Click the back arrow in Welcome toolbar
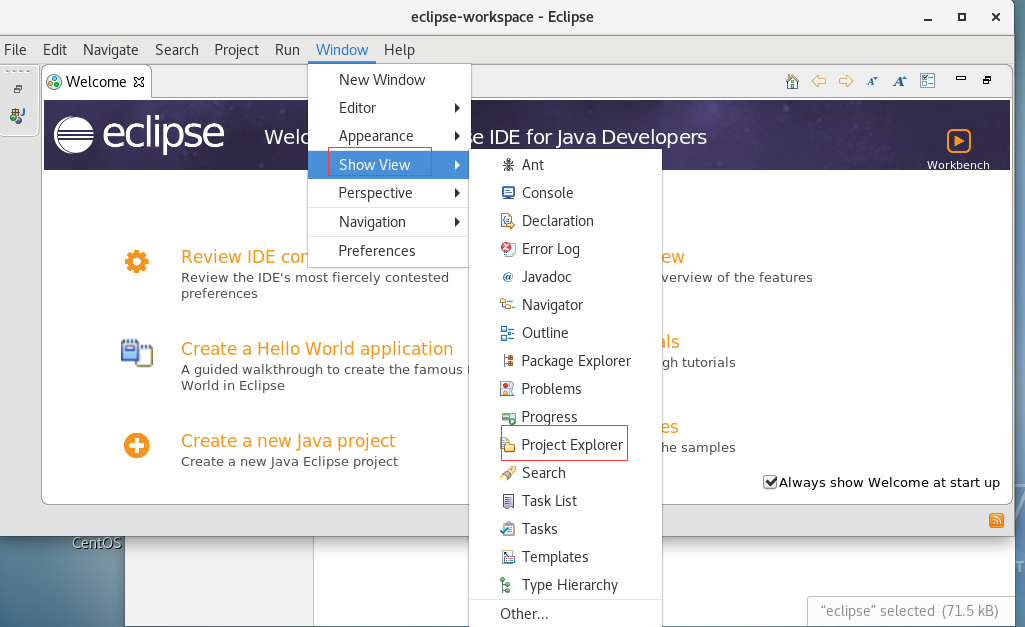The width and height of the screenshot is (1025, 627). pos(818,81)
